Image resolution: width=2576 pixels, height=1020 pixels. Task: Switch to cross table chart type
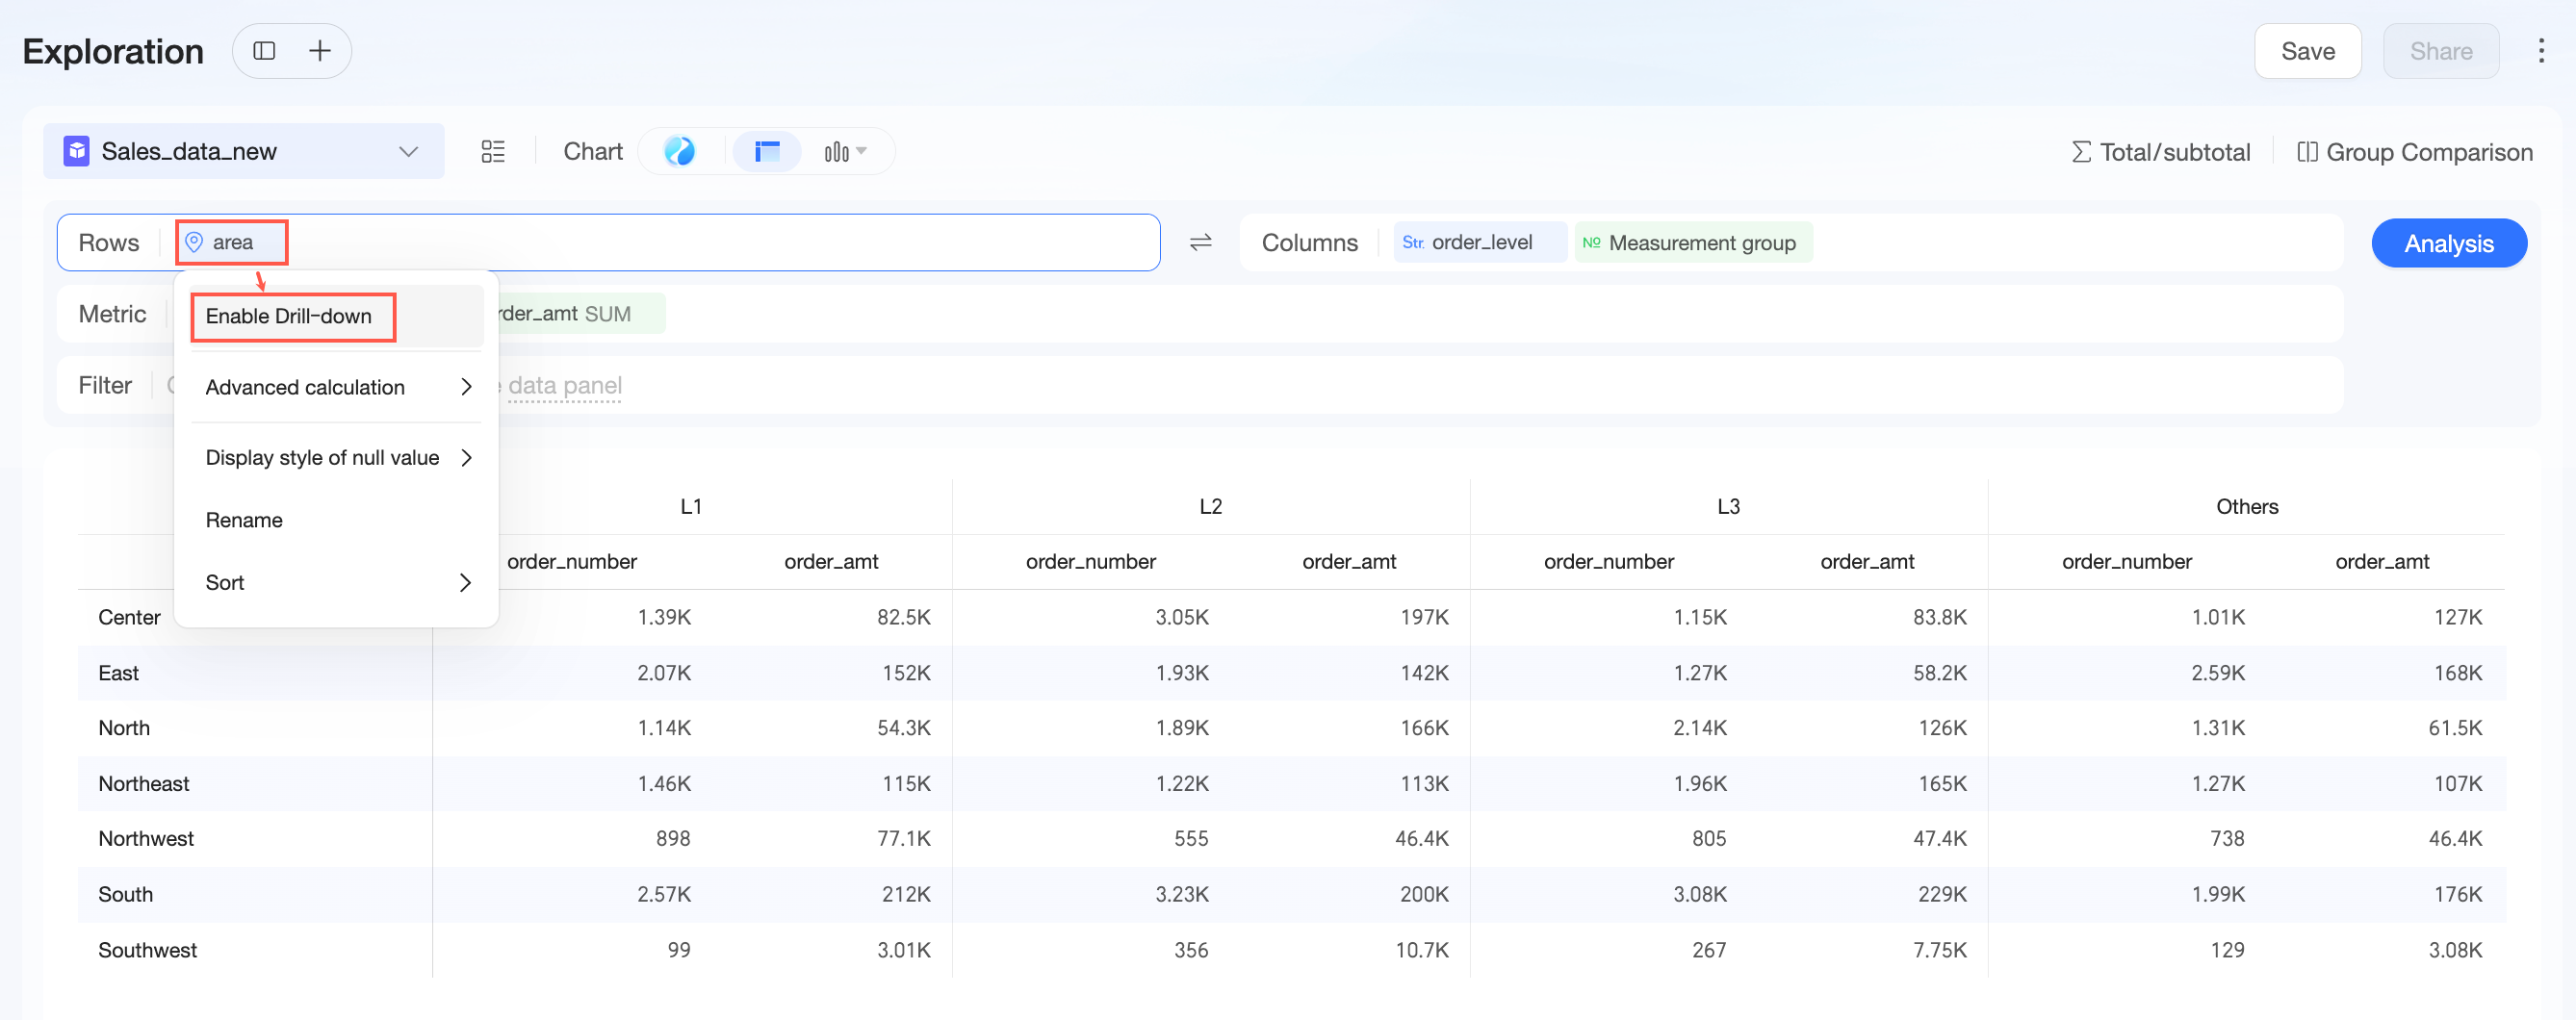click(767, 152)
